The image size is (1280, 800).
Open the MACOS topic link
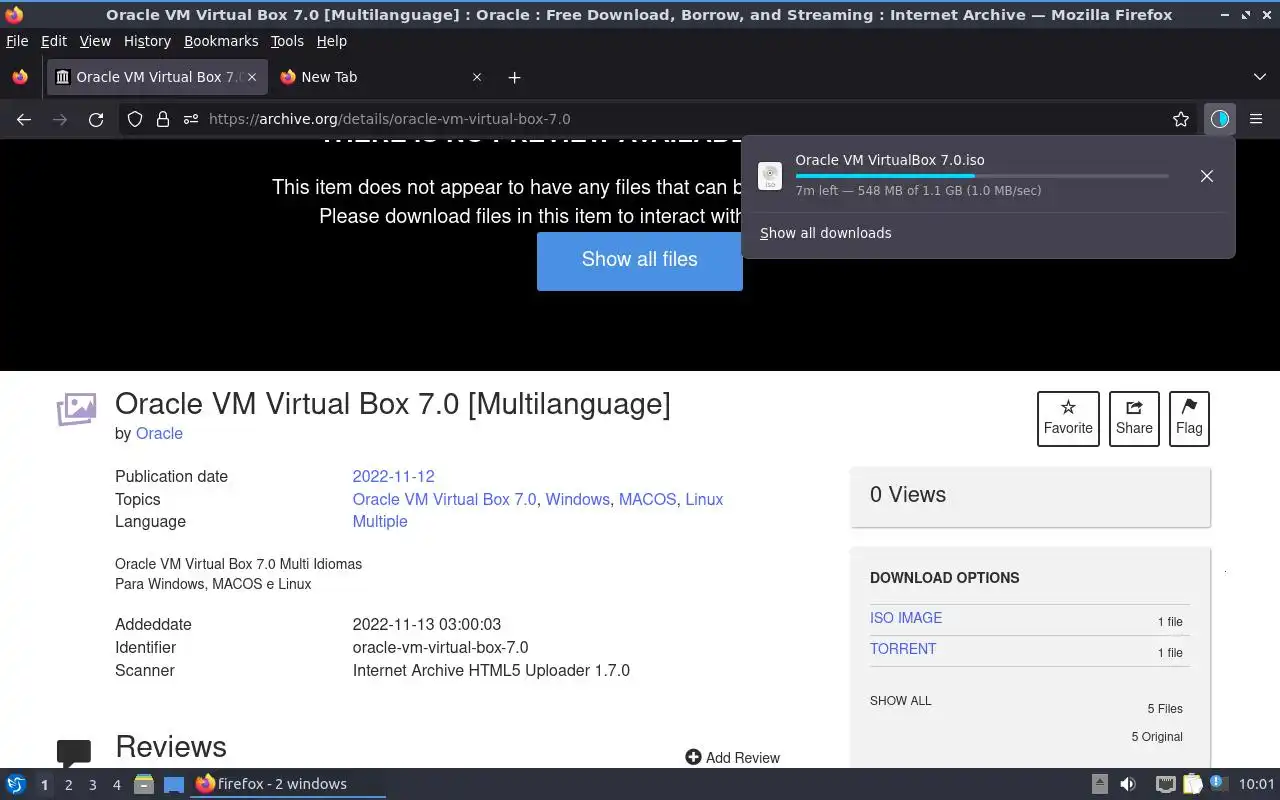pos(647,499)
